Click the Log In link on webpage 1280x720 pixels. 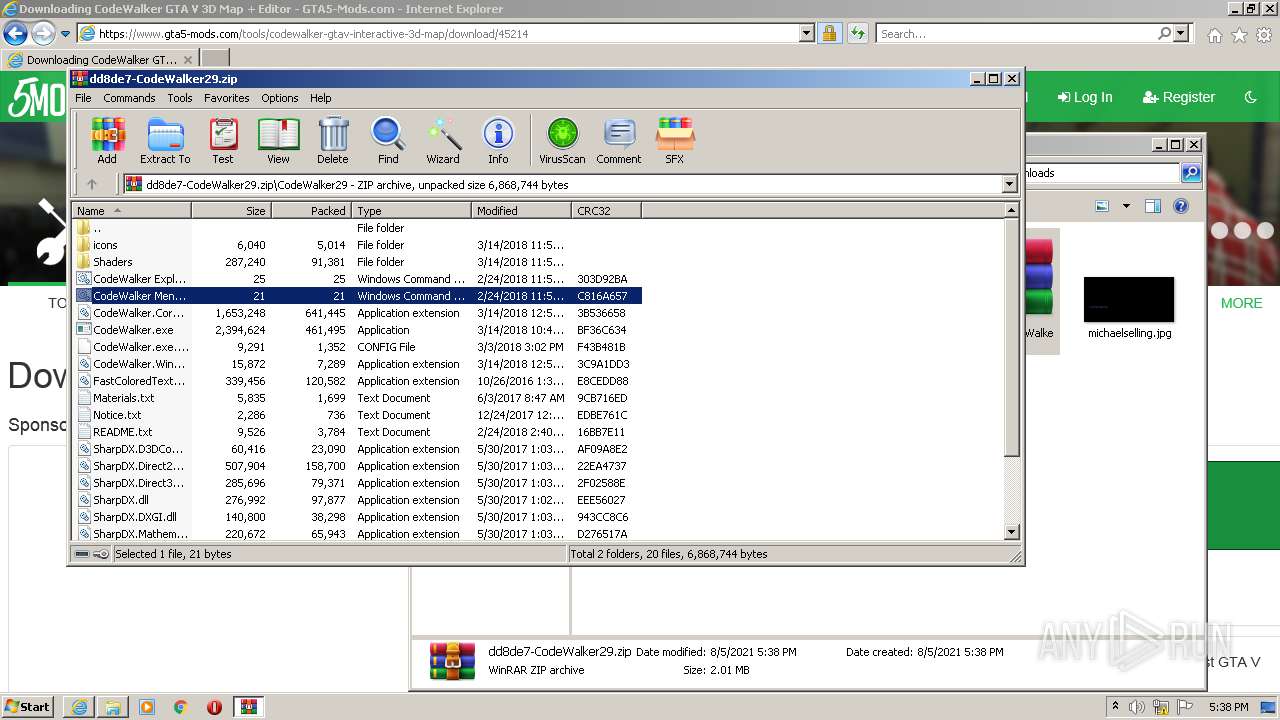[1084, 97]
